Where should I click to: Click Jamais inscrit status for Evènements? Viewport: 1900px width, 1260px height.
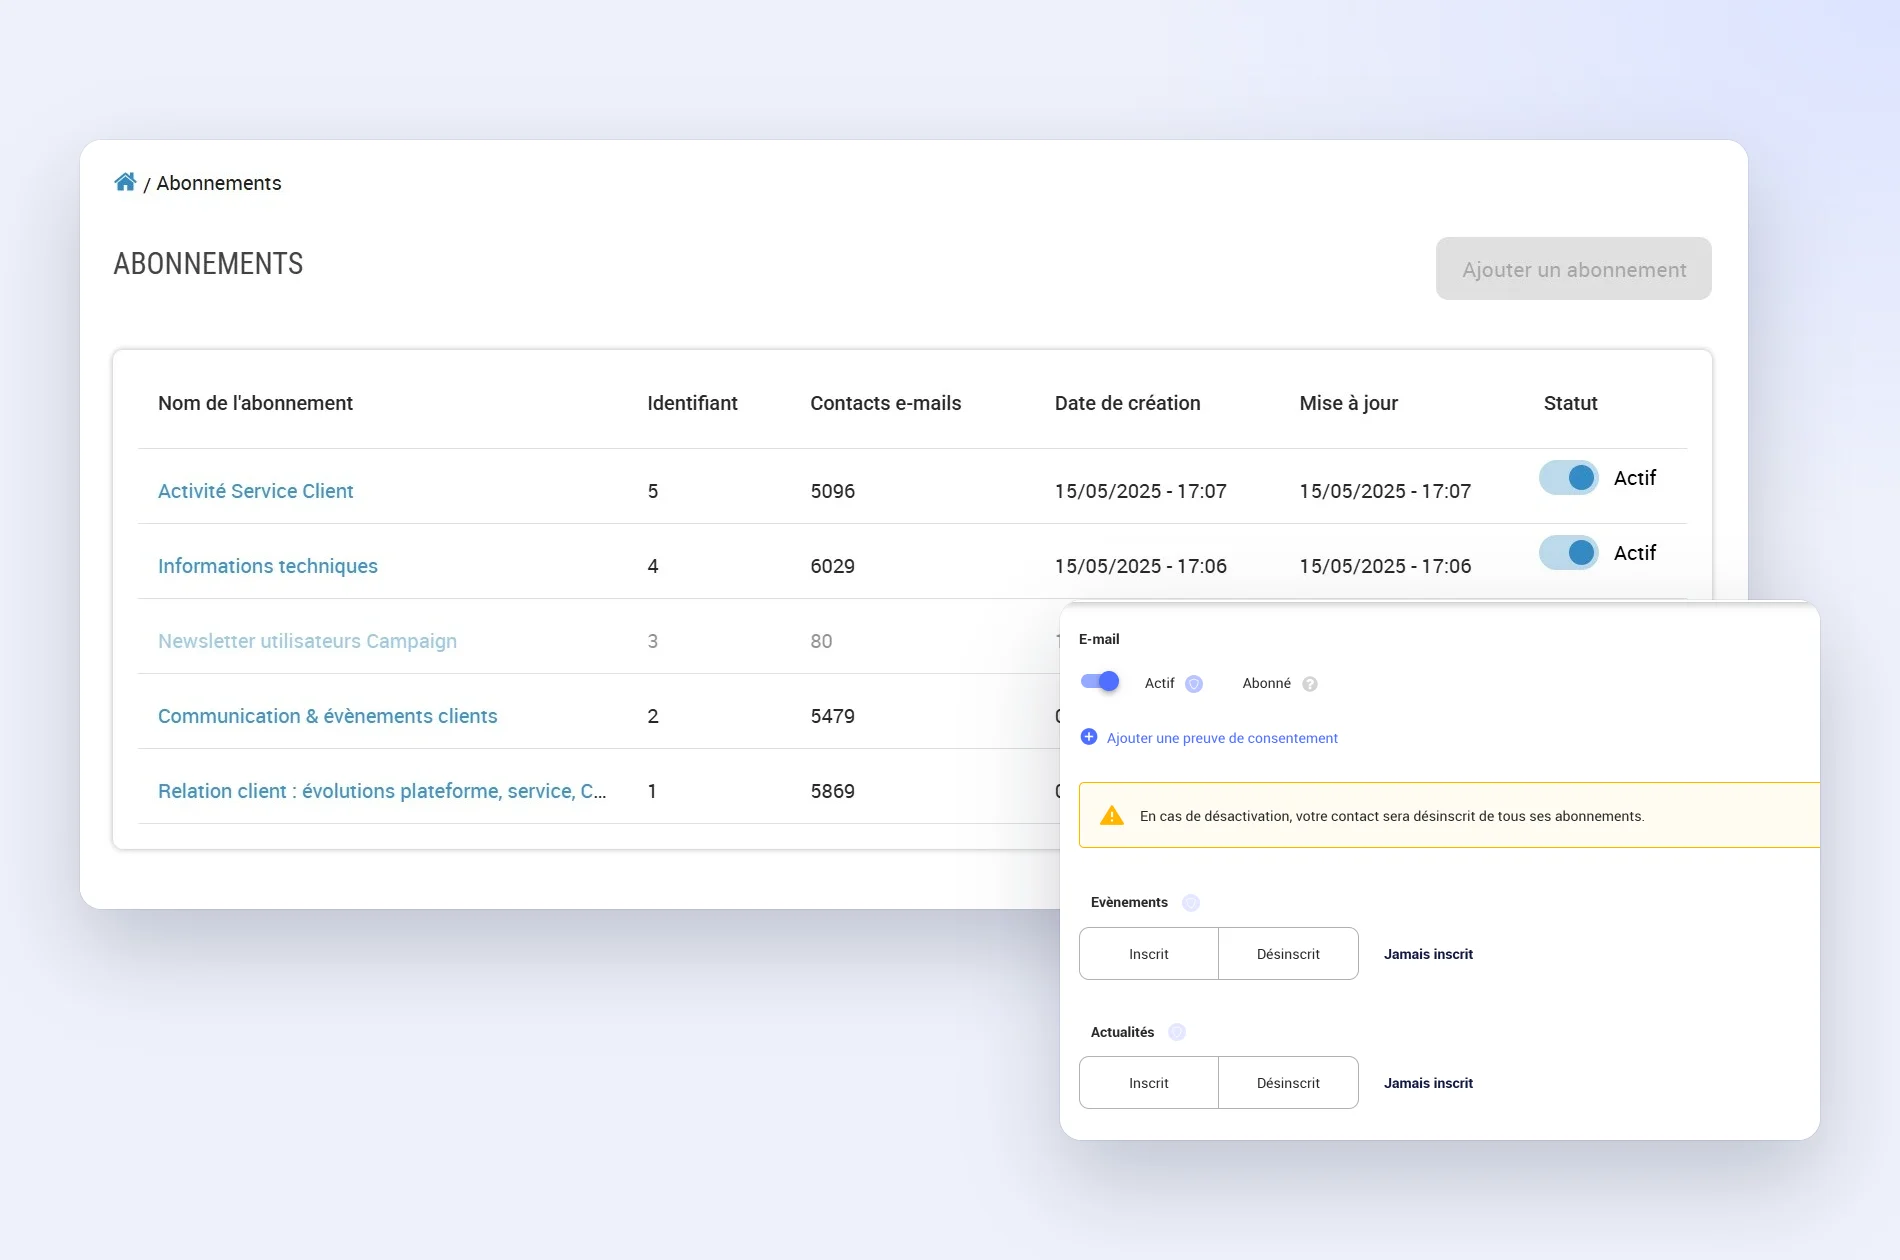tap(1428, 954)
